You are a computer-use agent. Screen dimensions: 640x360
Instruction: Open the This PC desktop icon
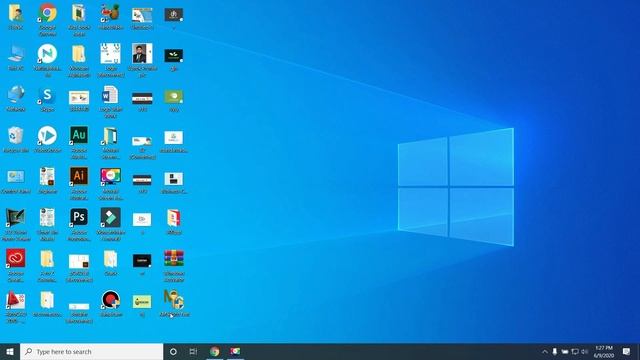click(x=16, y=54)
